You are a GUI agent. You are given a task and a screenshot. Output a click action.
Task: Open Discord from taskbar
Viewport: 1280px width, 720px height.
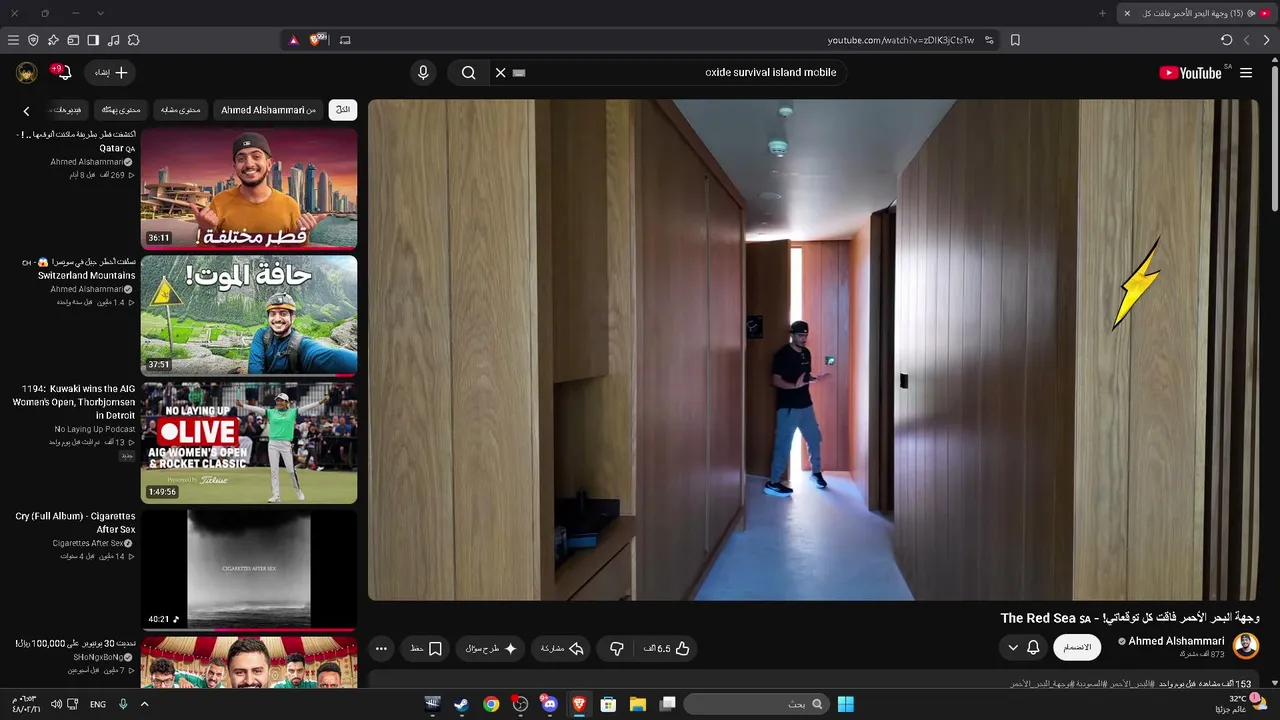549,704
